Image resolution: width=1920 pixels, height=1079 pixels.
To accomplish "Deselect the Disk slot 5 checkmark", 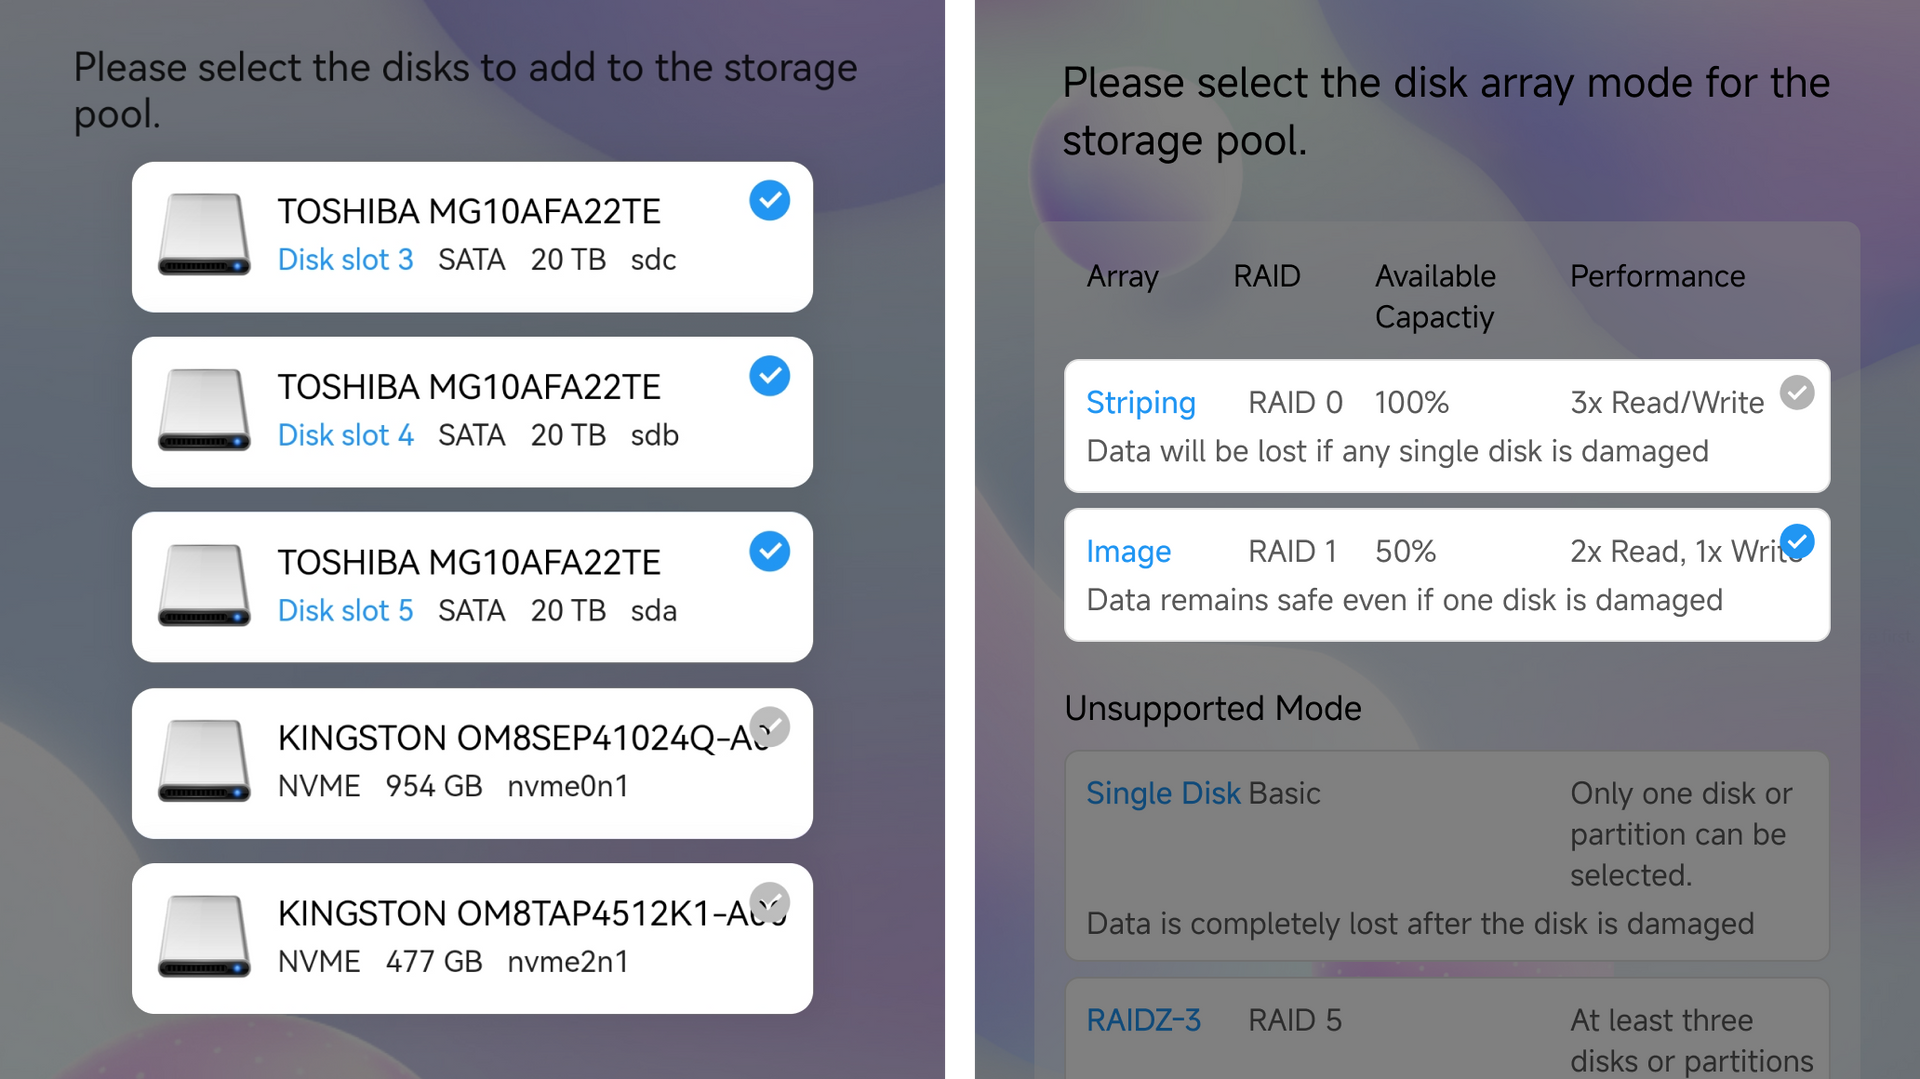I will pos(769,552).
